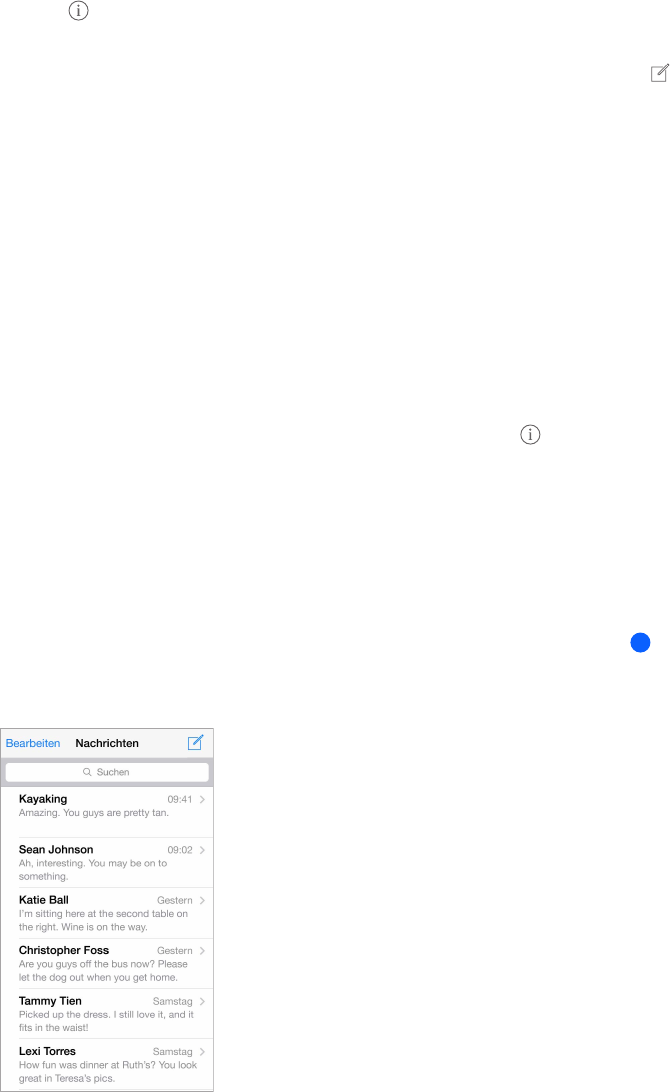Screen dimensions: 671x1092
Task: Click the Samstag label on Lexi Torres
Action: 173,1052
